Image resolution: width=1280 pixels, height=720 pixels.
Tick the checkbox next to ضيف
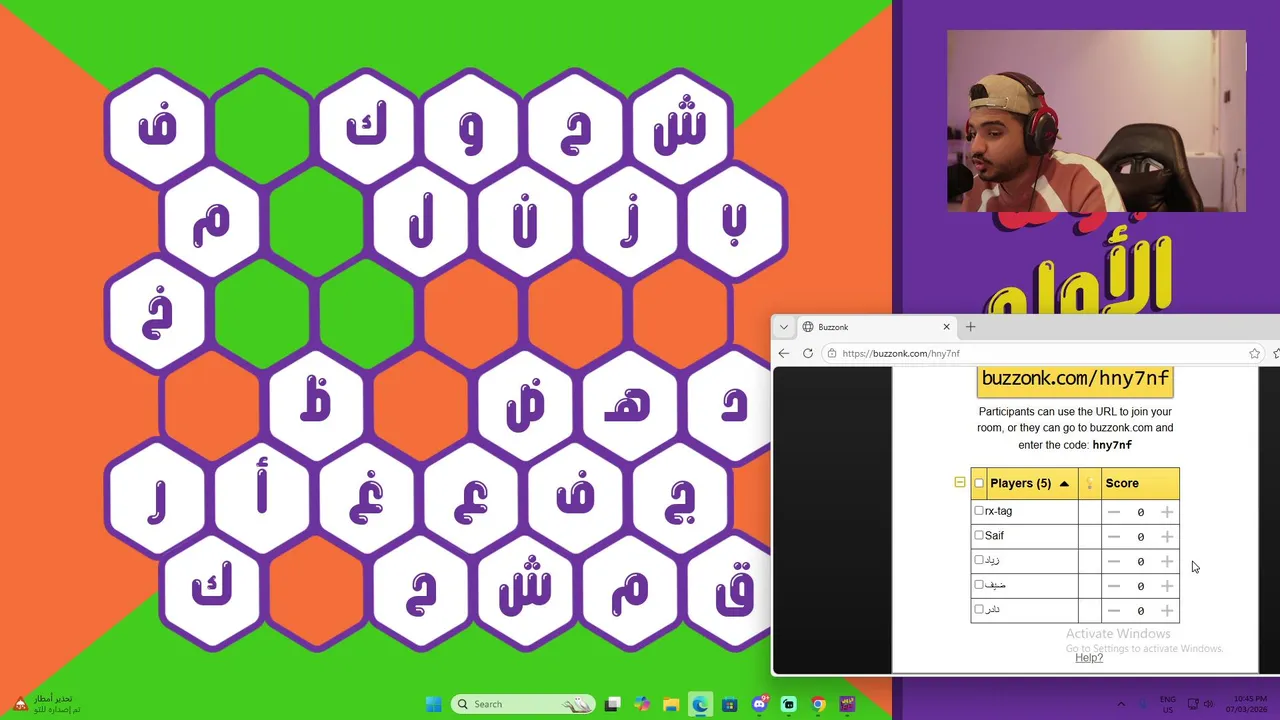979,584
